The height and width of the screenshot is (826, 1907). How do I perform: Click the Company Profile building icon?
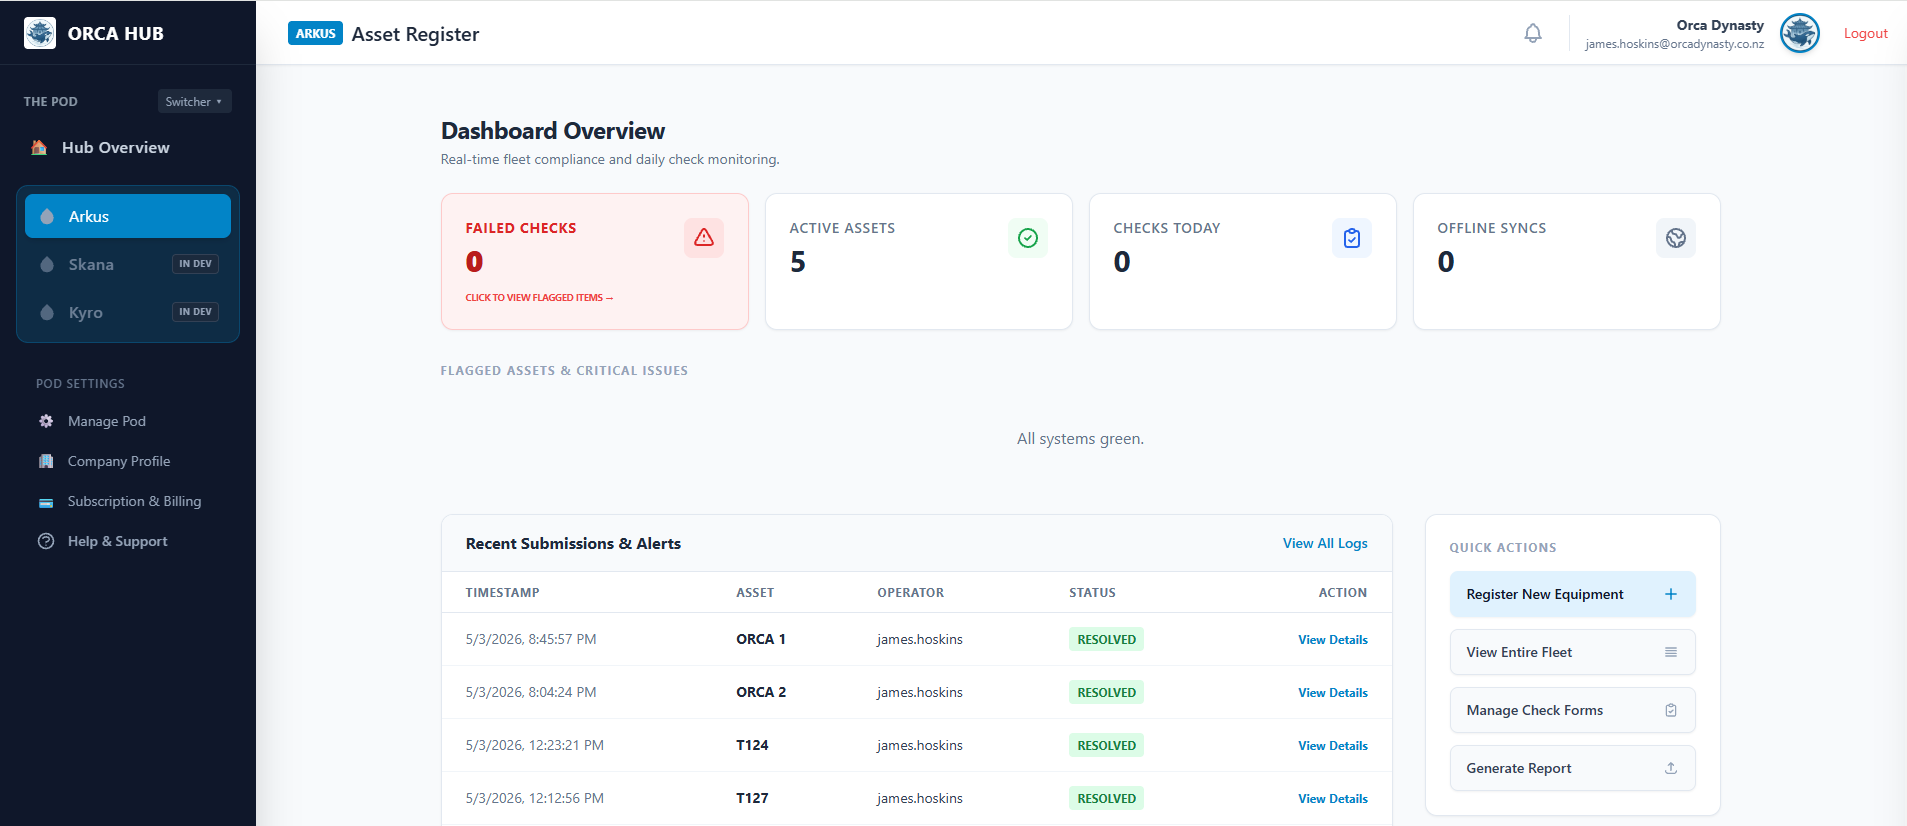coord(46,461)
